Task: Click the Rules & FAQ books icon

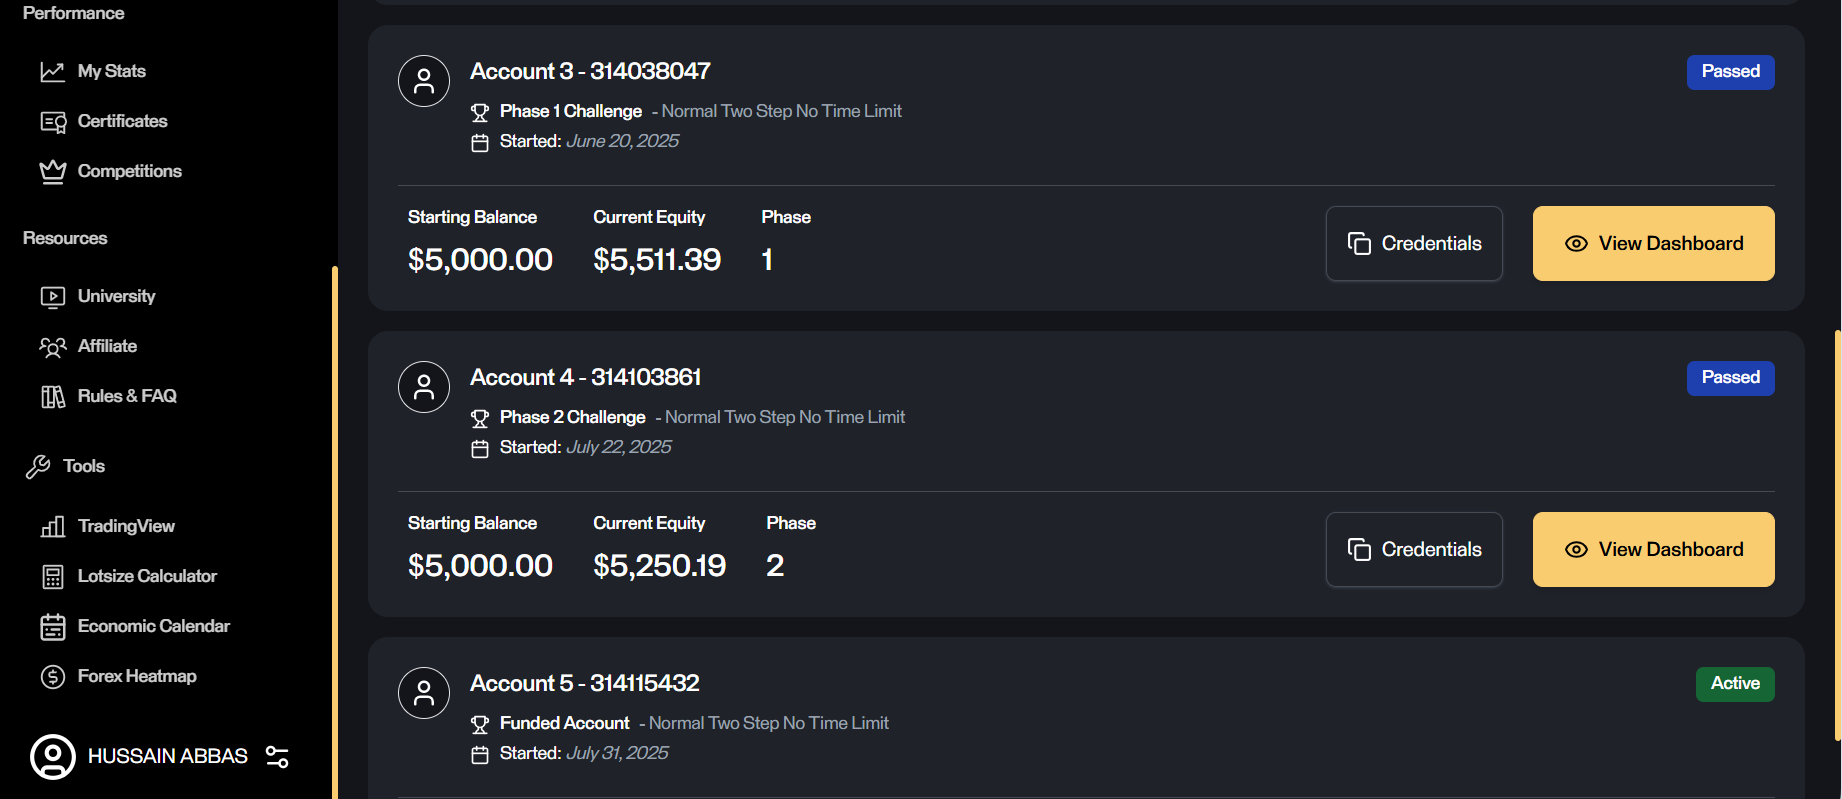Action: pyautogui.click(x=52, y=397)
